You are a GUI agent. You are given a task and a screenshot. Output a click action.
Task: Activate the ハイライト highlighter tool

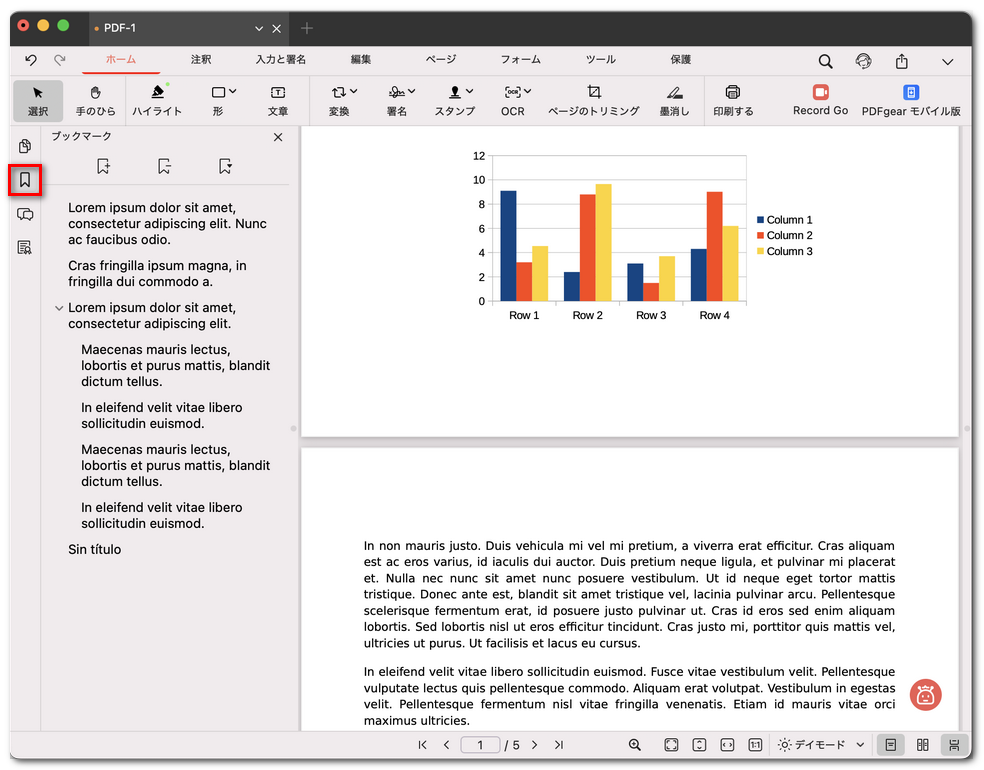157,100
